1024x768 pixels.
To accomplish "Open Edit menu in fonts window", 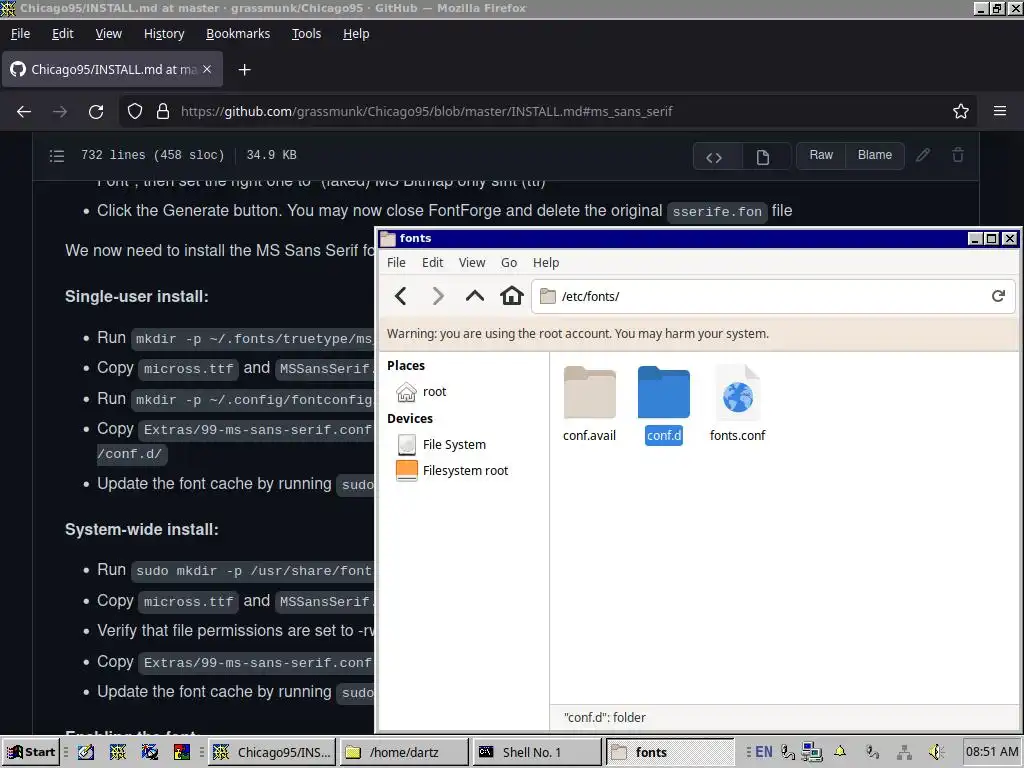I will [432, 263].
